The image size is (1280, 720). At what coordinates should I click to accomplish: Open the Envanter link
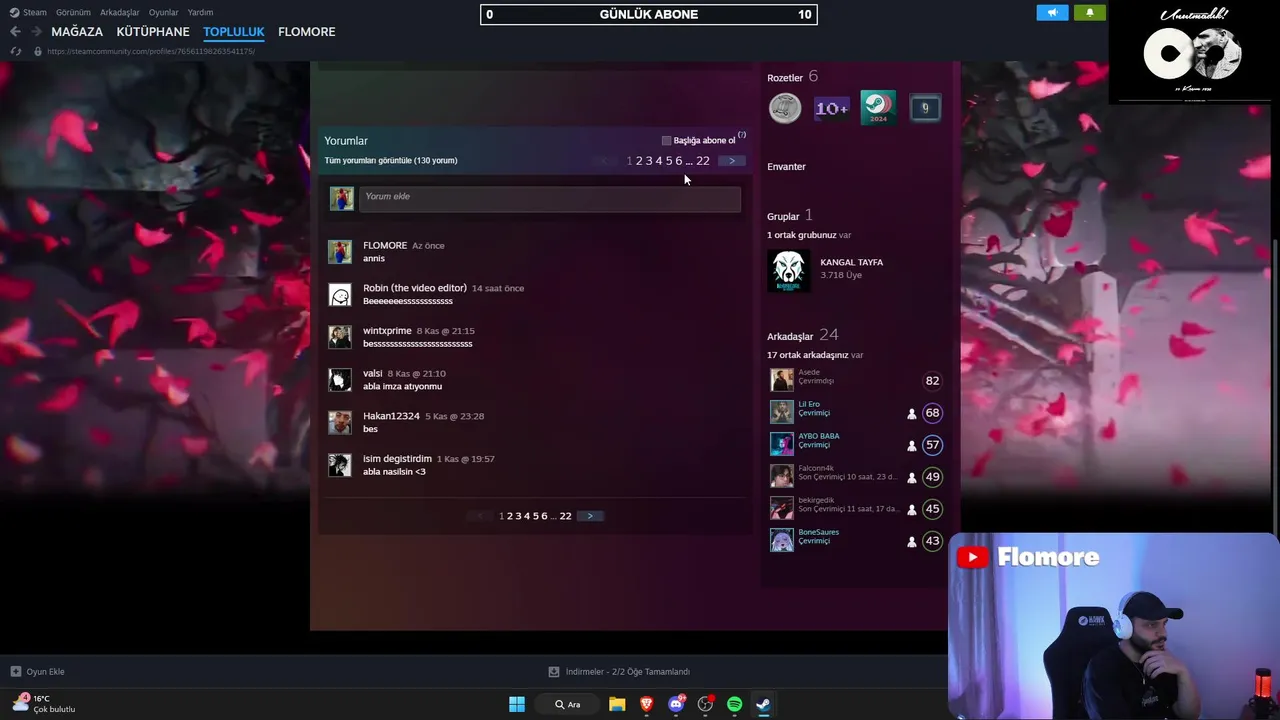[x=786, y=167]
